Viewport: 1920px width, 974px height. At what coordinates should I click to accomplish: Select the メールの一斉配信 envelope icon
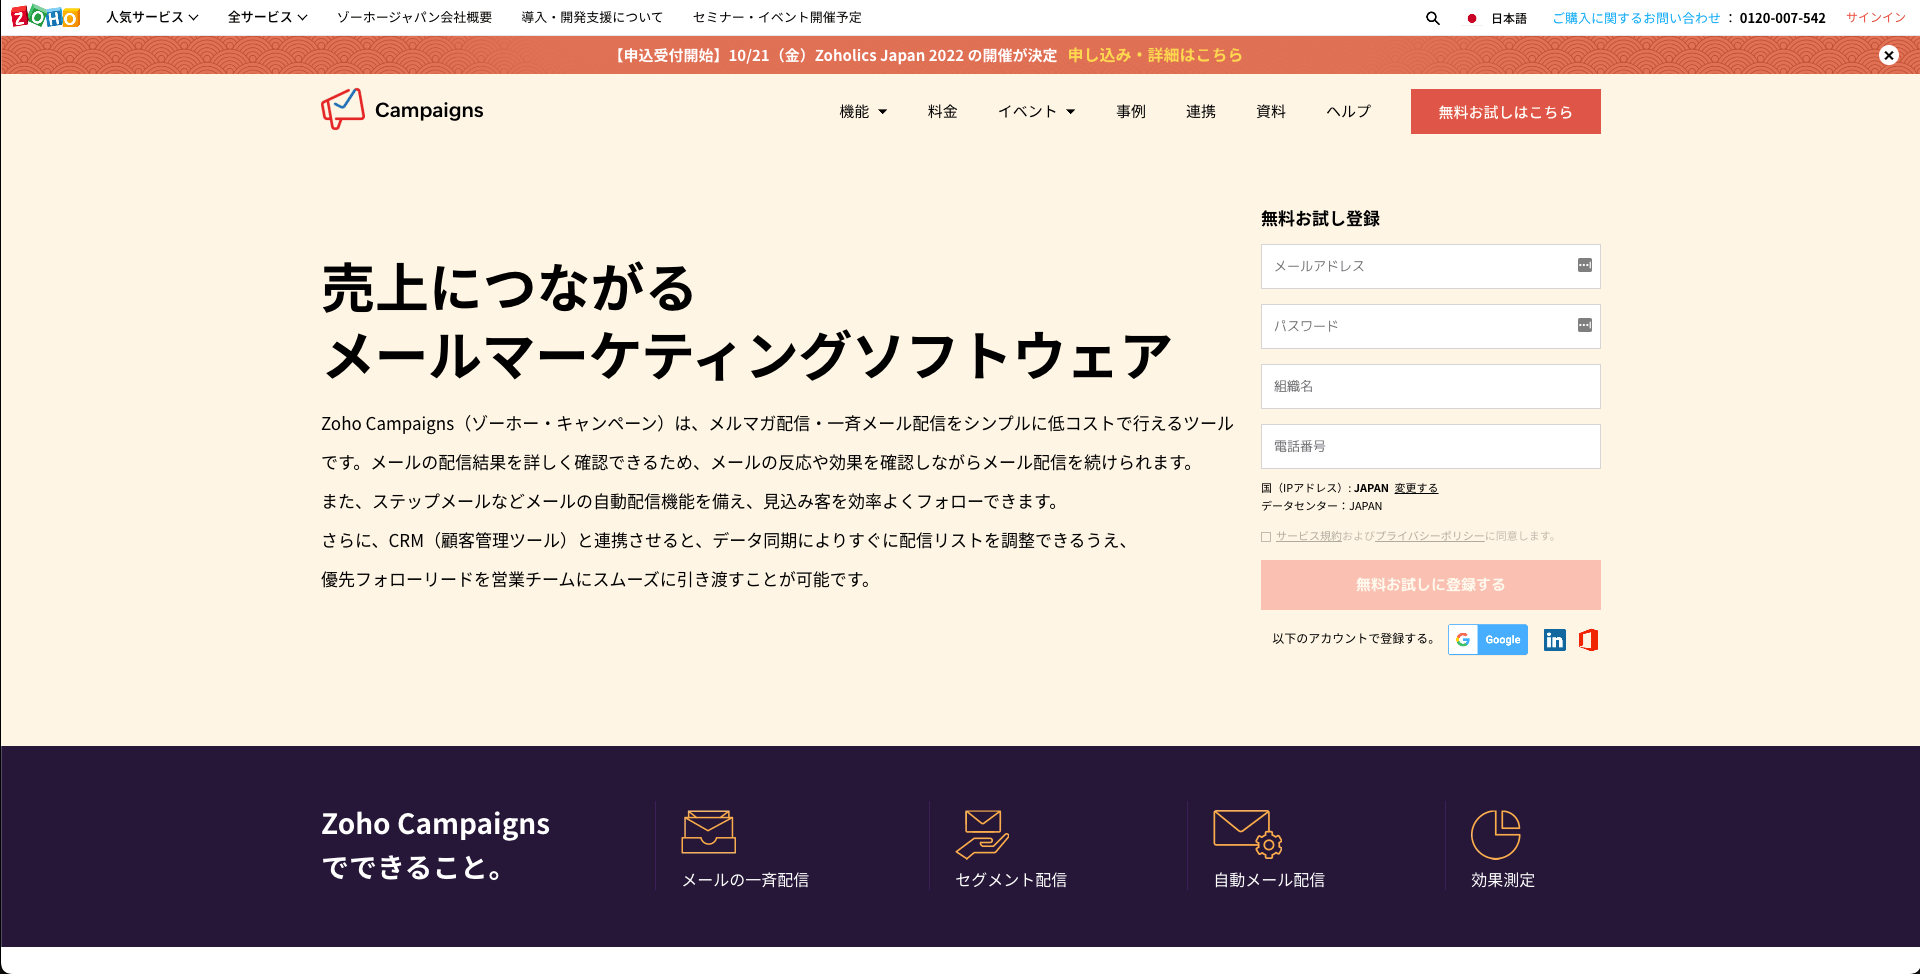coord(709,832)
